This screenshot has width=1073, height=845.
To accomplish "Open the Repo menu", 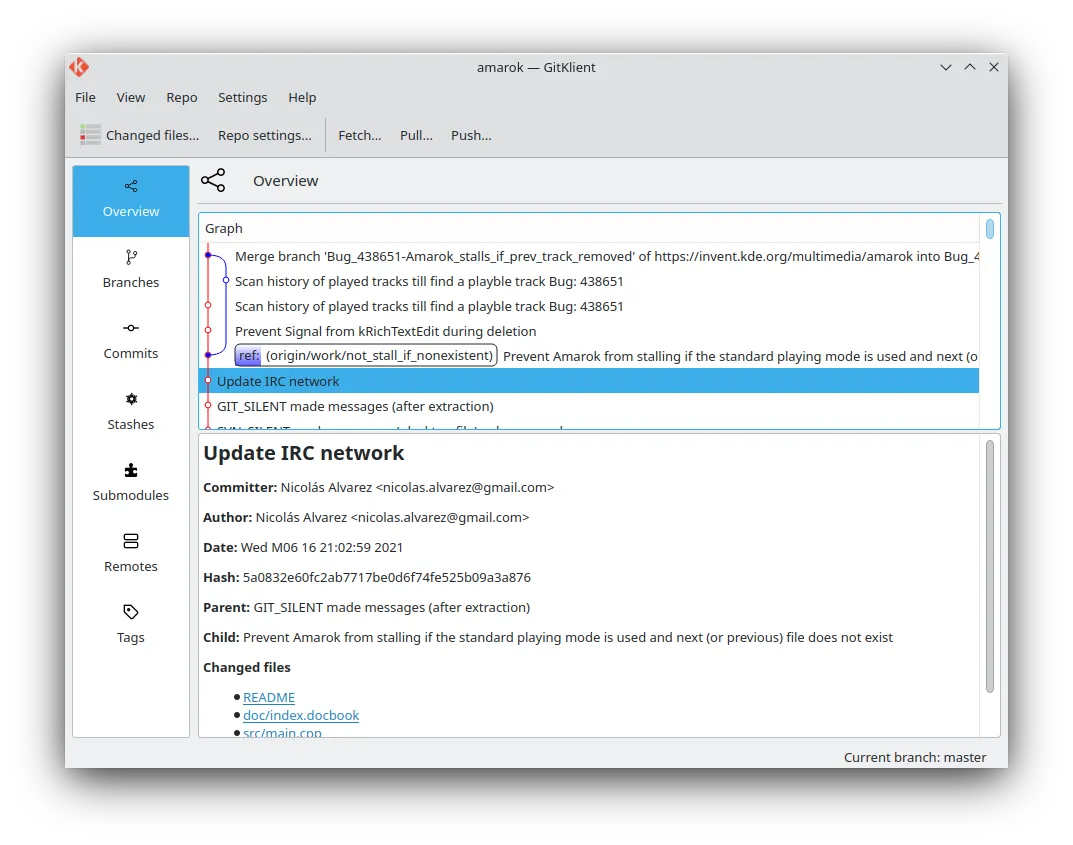I will pyautogui.click(x=181, y=97).
